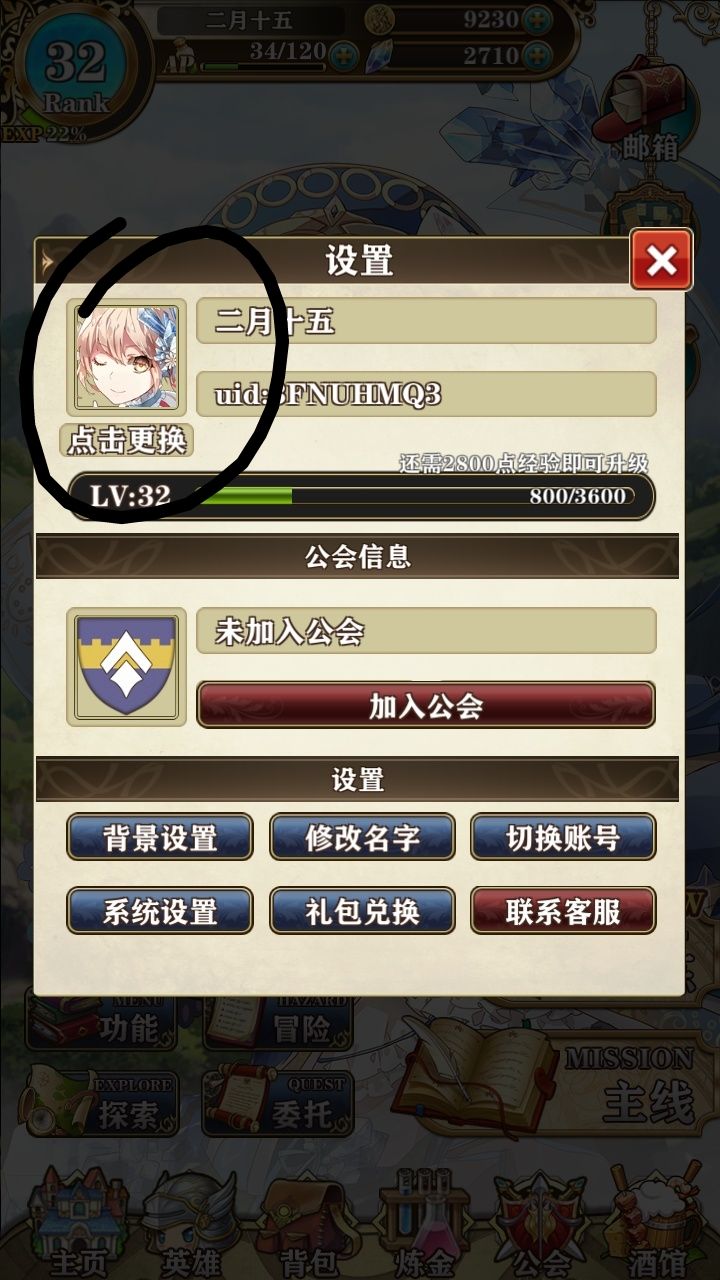Open 系统设置 system settings
This screenshot has height=1280, width=720.
(x=160, y=911)
